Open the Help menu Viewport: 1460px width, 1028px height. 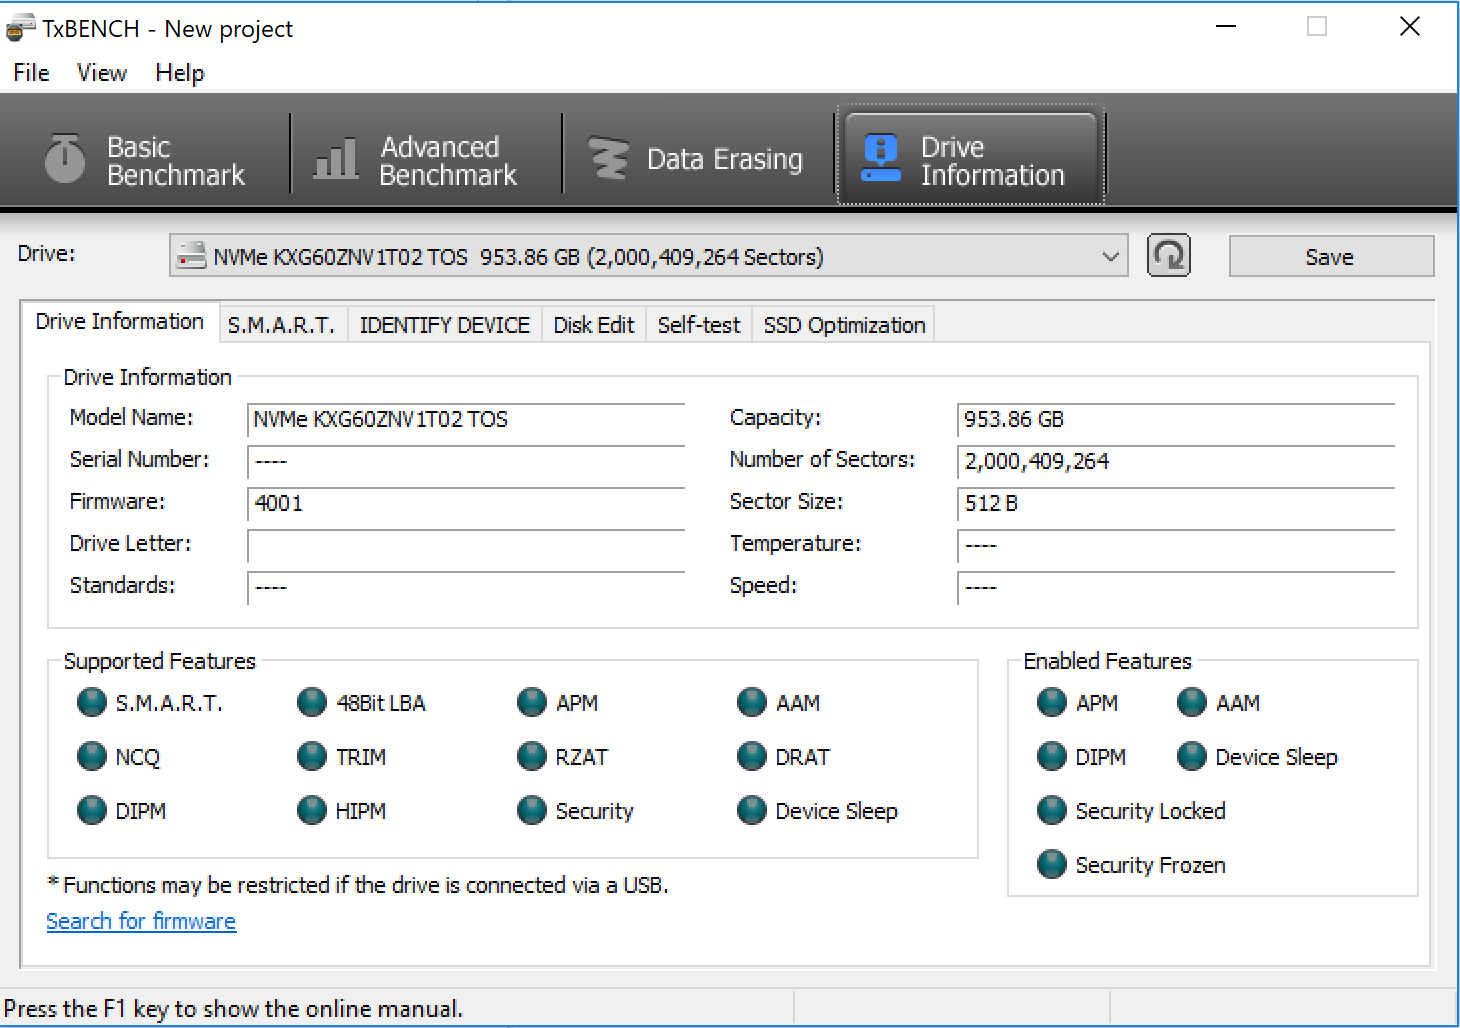pyautogui.click(x=180, y=73)
